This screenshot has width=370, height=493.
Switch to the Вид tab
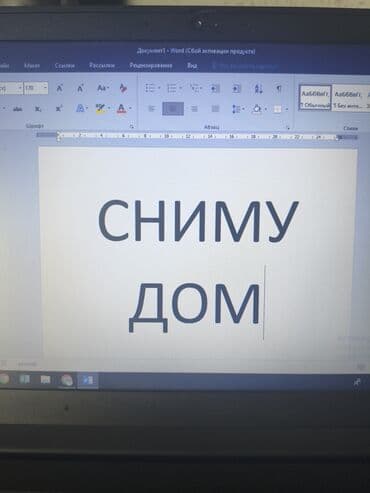pos(192,65)
